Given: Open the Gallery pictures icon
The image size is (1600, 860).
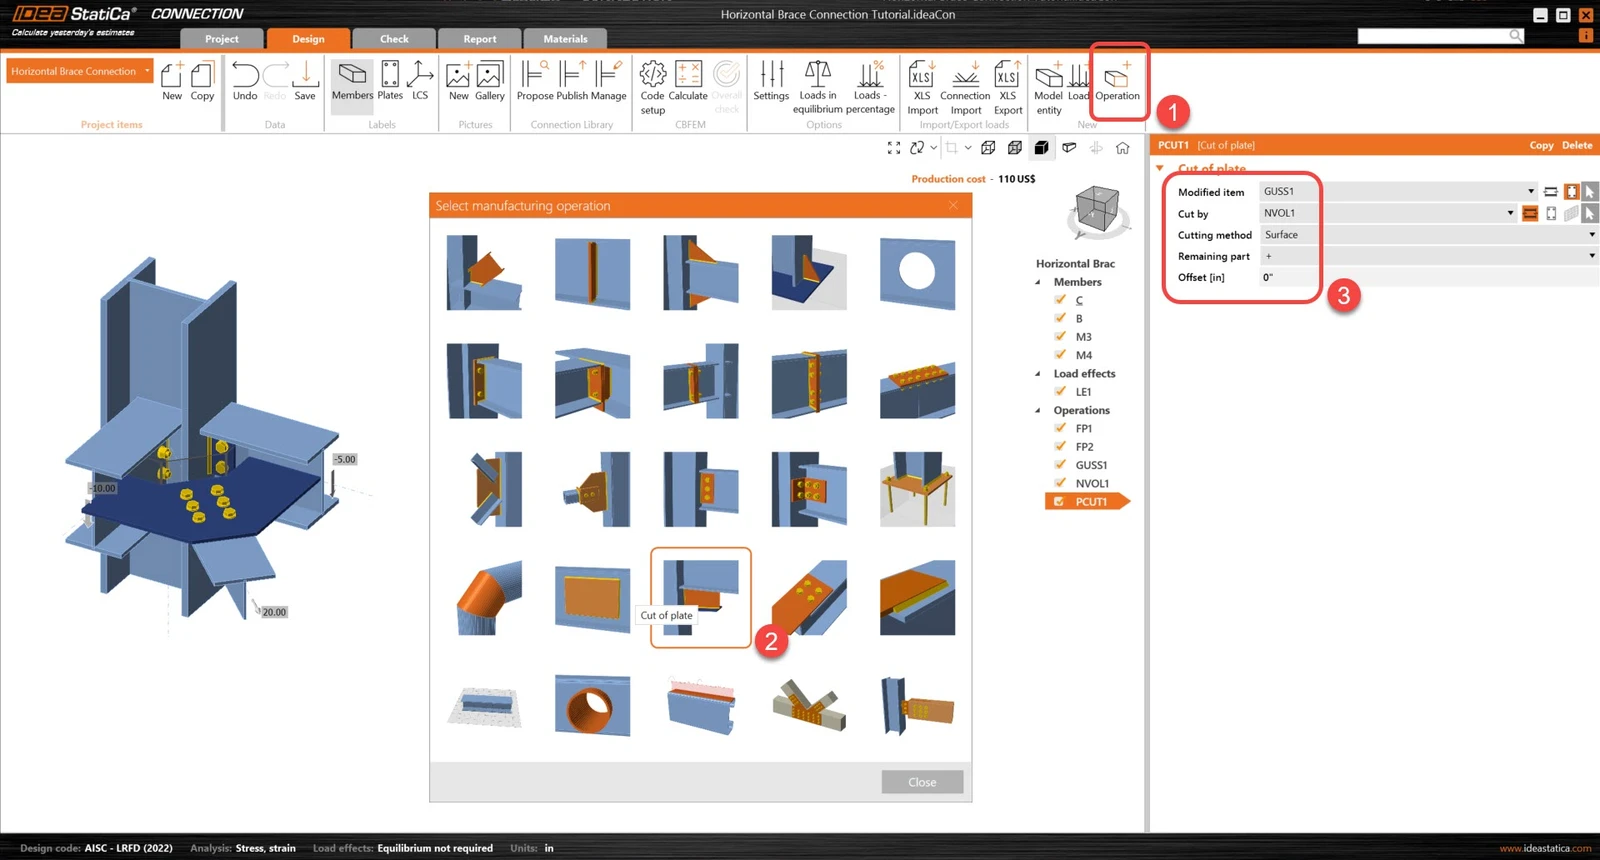Looking at the screenshot, I should pyautogui.click(x=490, y=82).
